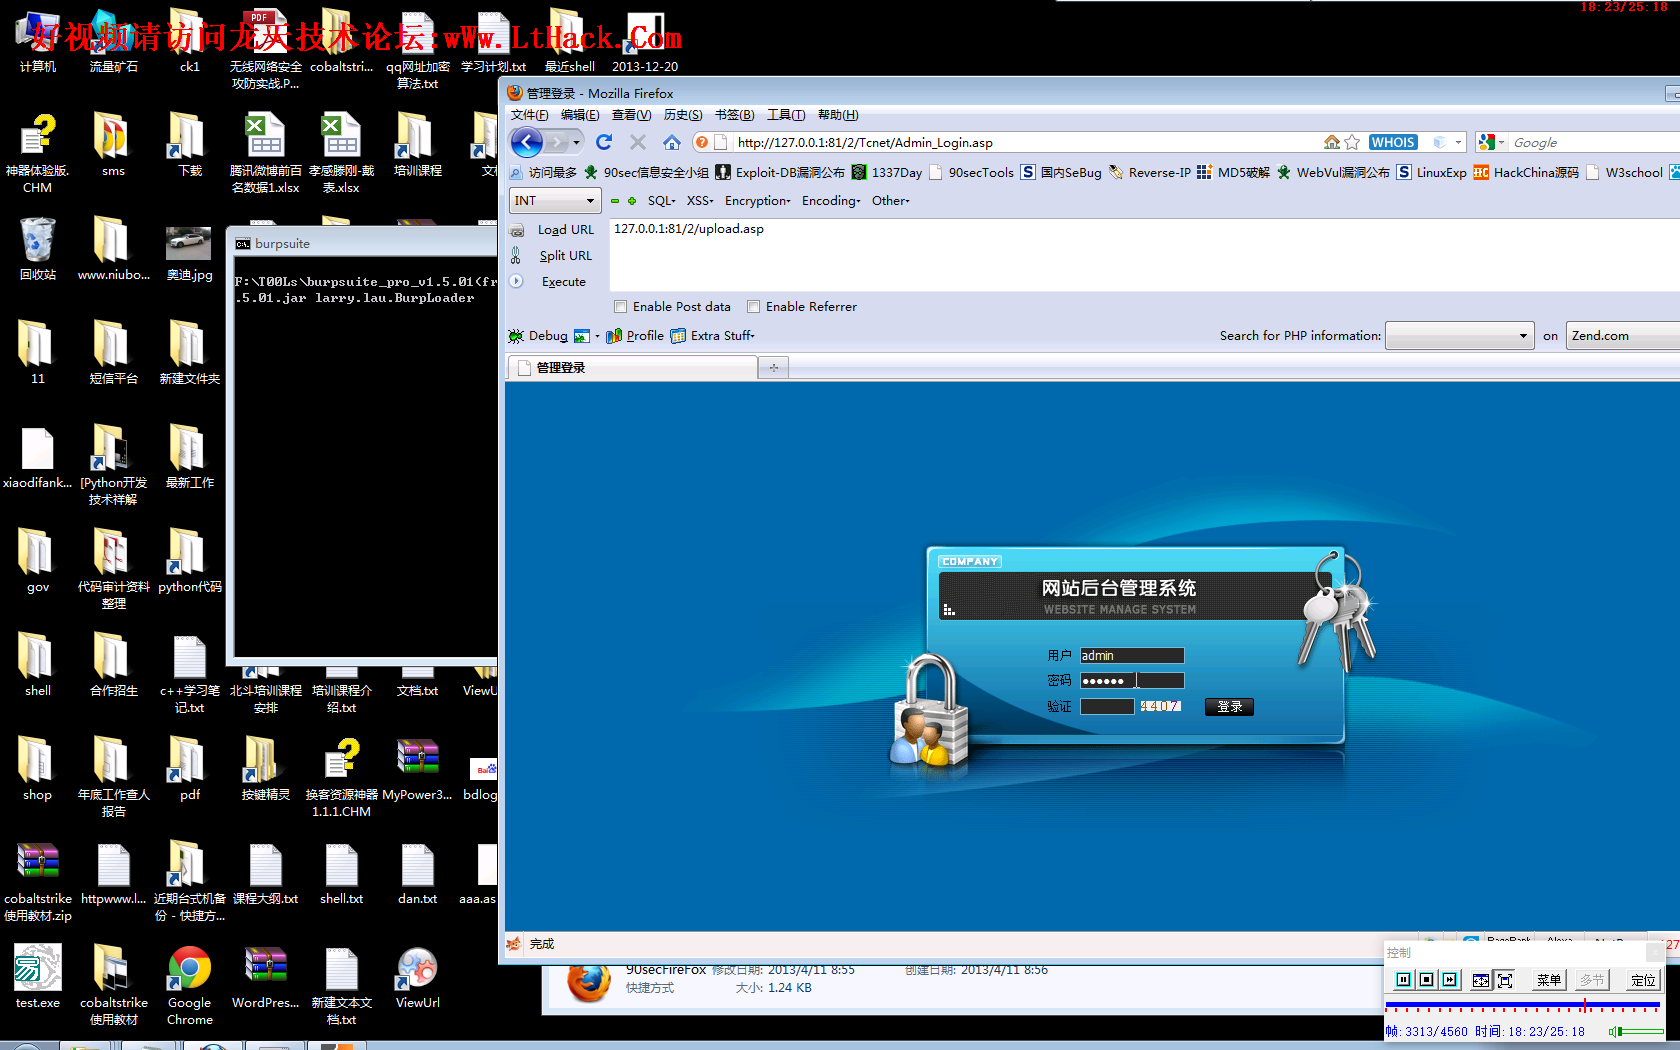
Task: Open the 计算机 desktop icon
Action: (37, 32)
